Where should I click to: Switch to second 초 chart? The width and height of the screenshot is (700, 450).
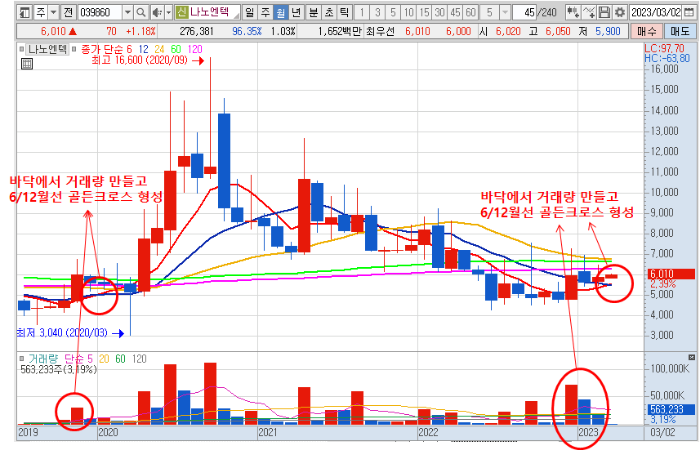[329, 12]
